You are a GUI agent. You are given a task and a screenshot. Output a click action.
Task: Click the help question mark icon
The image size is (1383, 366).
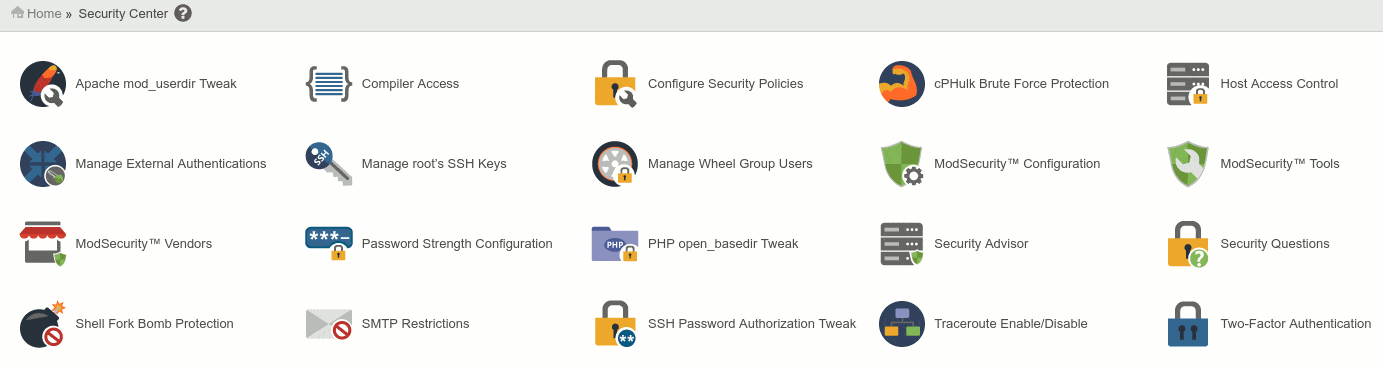183,13
